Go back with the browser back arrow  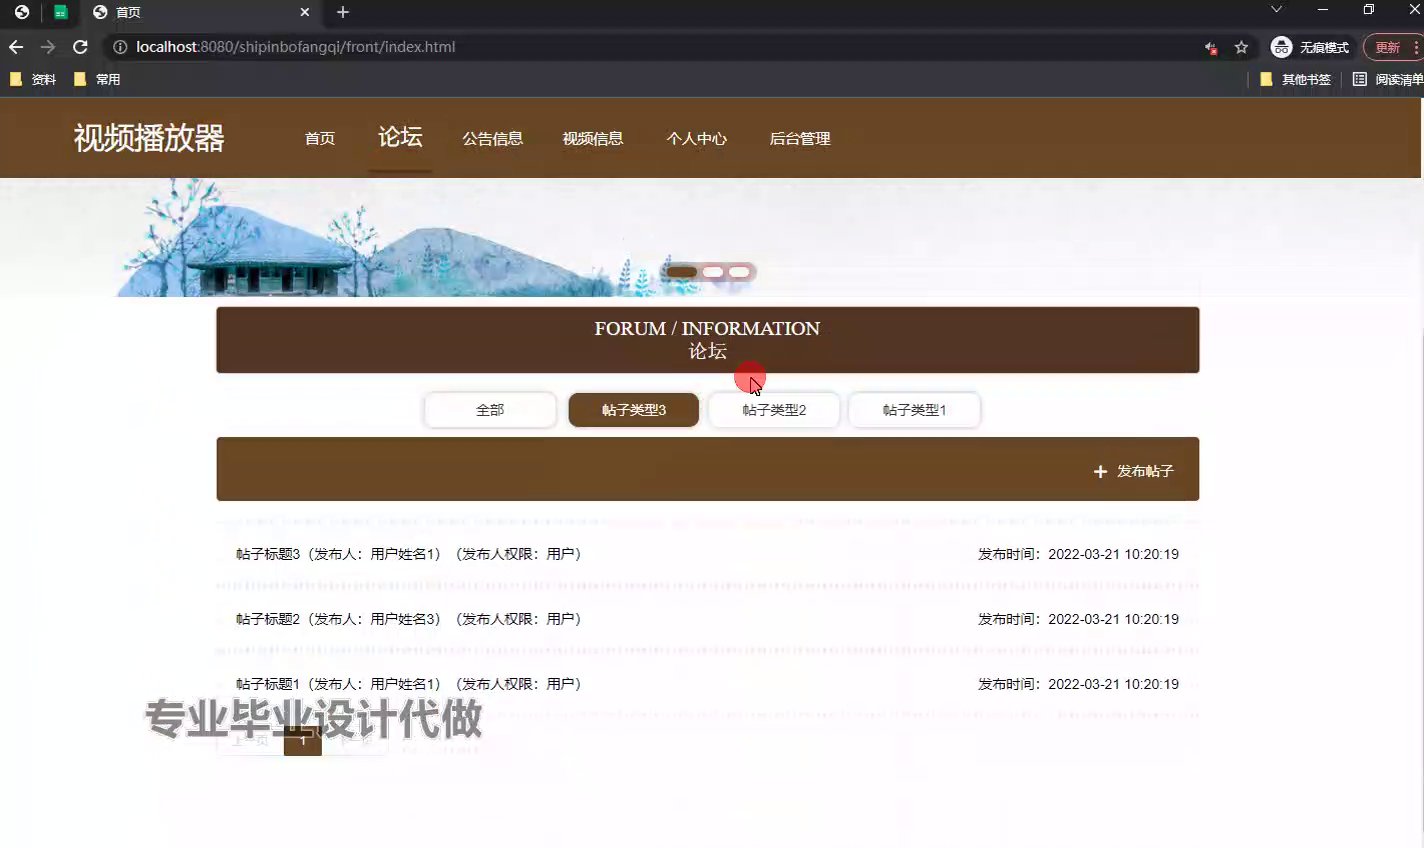pyautogui.click(x=16, y=47)
